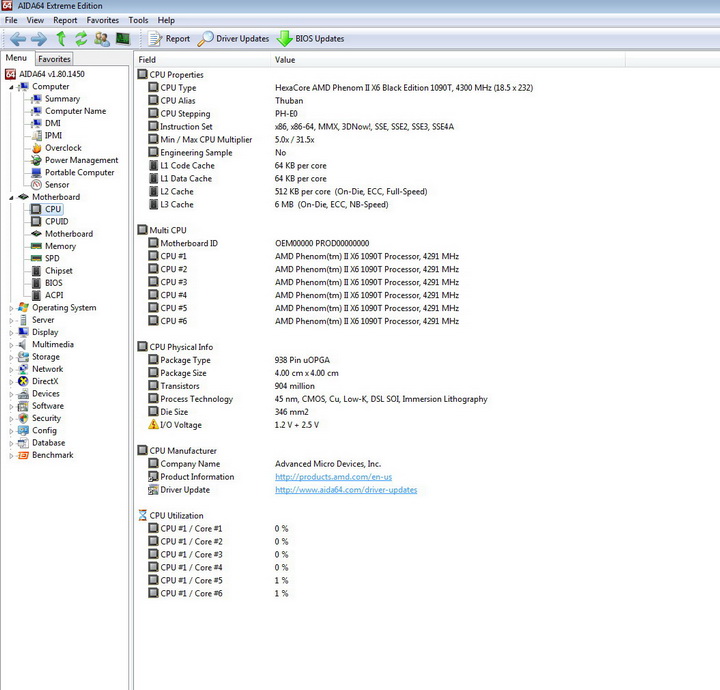Open the DMI page
720x690 pixels.
pyautogui.click(x=53, y=123)
